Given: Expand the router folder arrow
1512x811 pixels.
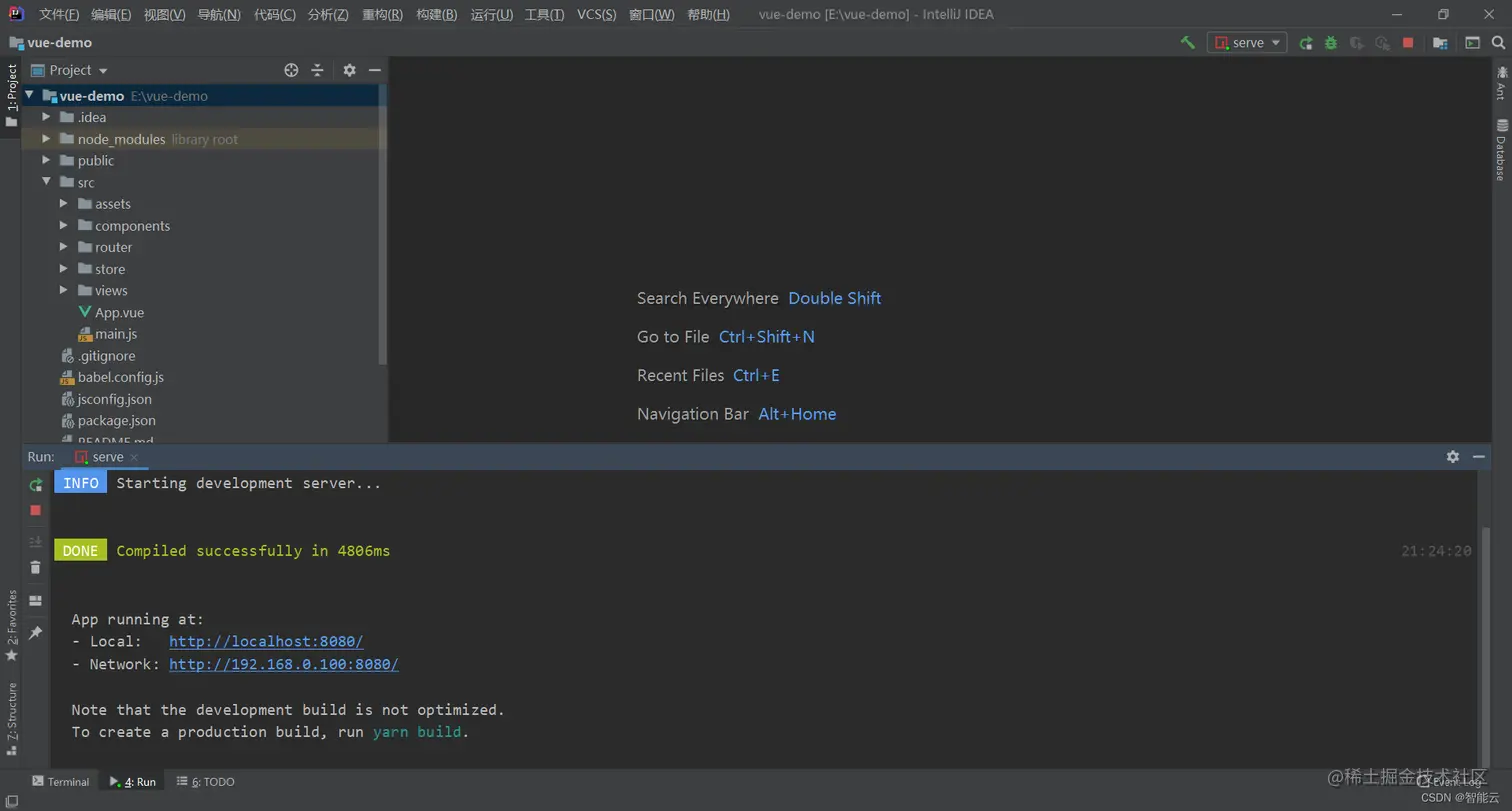Looking at the screenshot, I should click(63, 247).
